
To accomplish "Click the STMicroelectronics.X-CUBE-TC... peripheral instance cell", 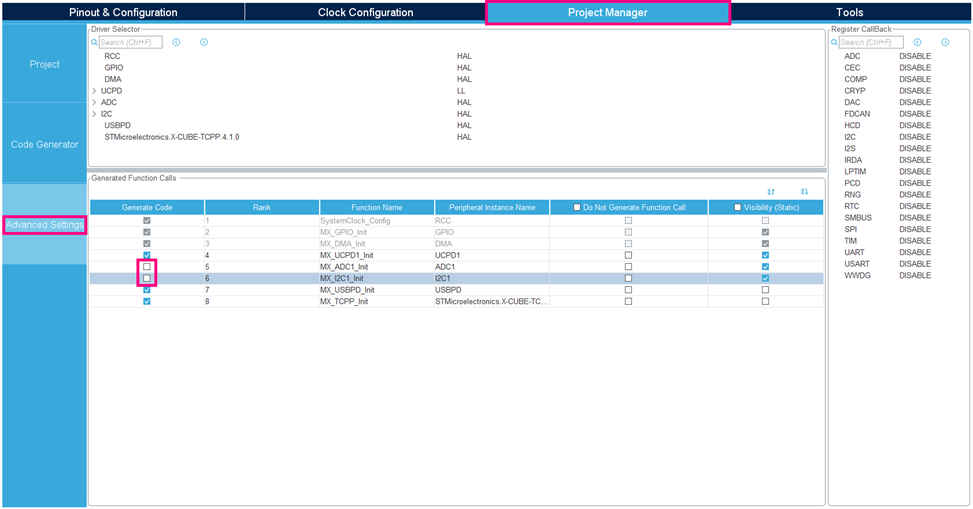I will [x=492, y=302].
